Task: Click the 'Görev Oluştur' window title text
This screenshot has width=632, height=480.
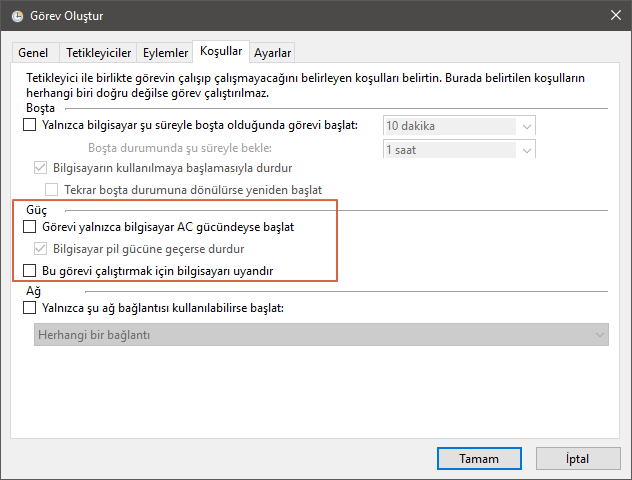Action: point(67,16)
